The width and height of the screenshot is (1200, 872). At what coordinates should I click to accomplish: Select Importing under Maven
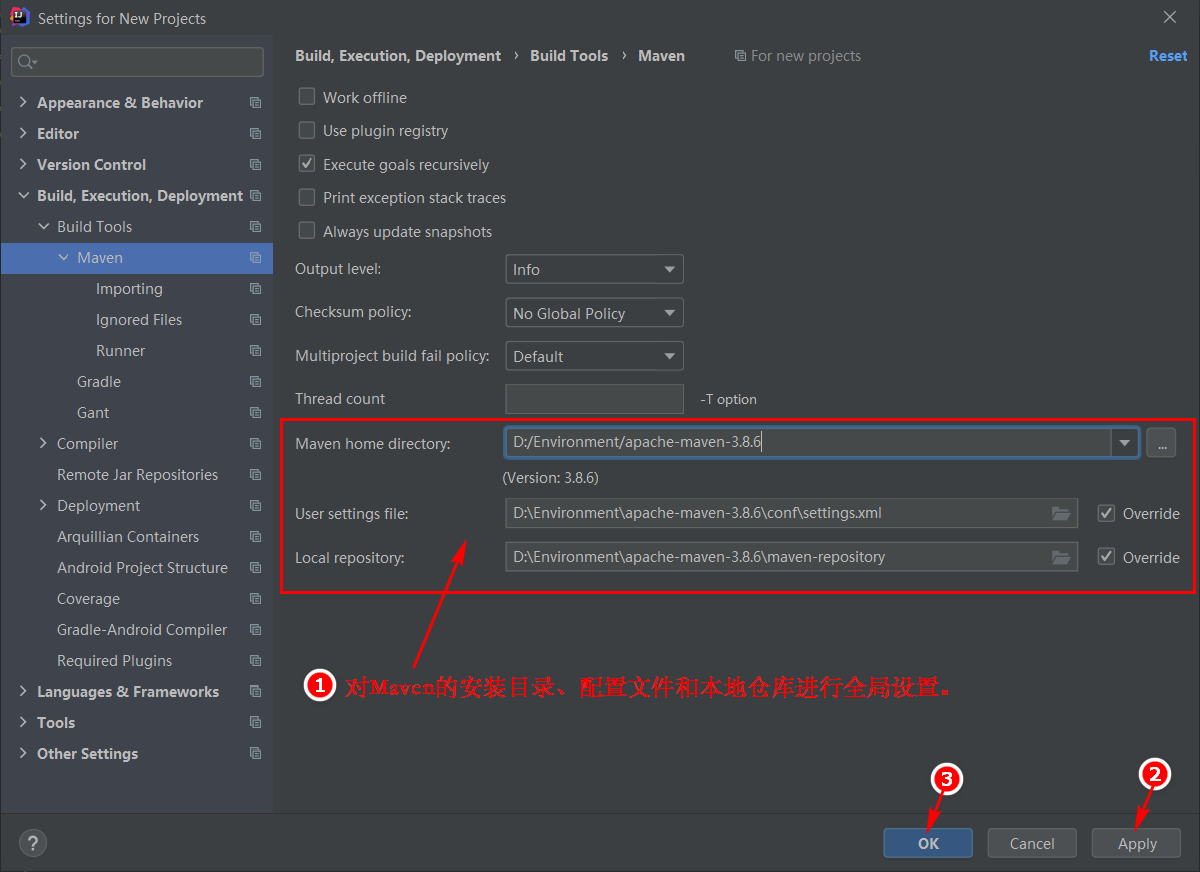pyautogui.click(x=129, y=289)
